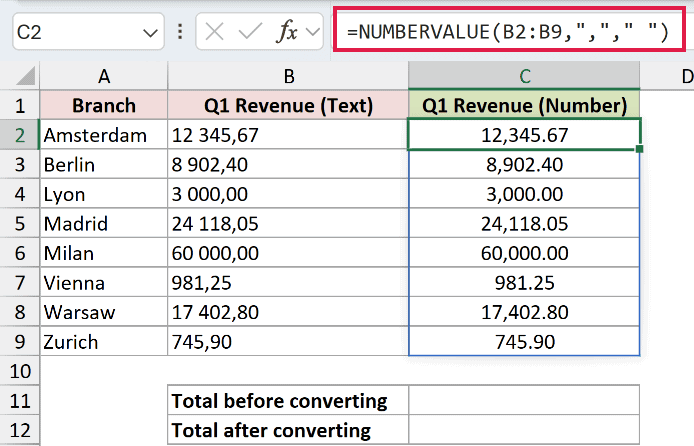Click the Q1 Revenue (Number) header cell
Screen dimensions: 694x446
[524, 105]
